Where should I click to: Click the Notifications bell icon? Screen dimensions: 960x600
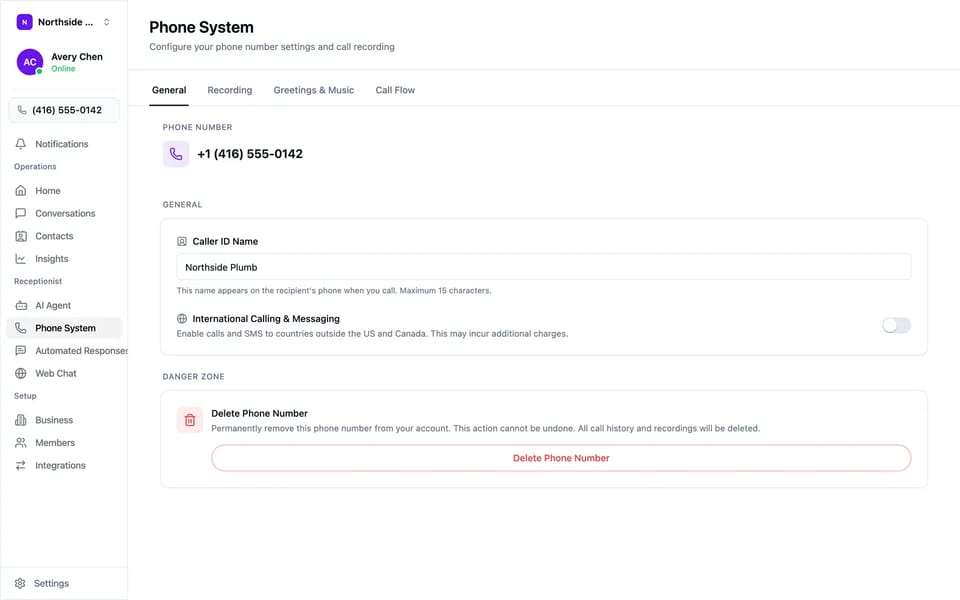(x=21, y=144)
